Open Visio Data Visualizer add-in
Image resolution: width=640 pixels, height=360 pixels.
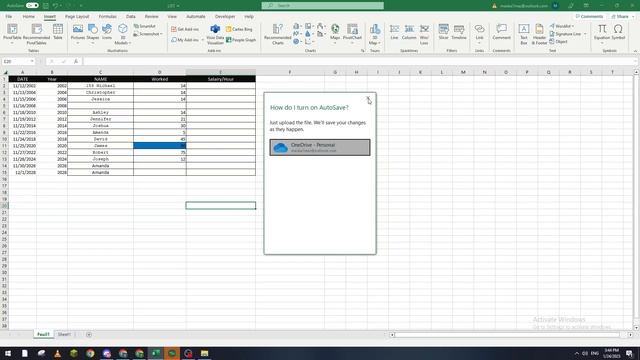point(215,34)
